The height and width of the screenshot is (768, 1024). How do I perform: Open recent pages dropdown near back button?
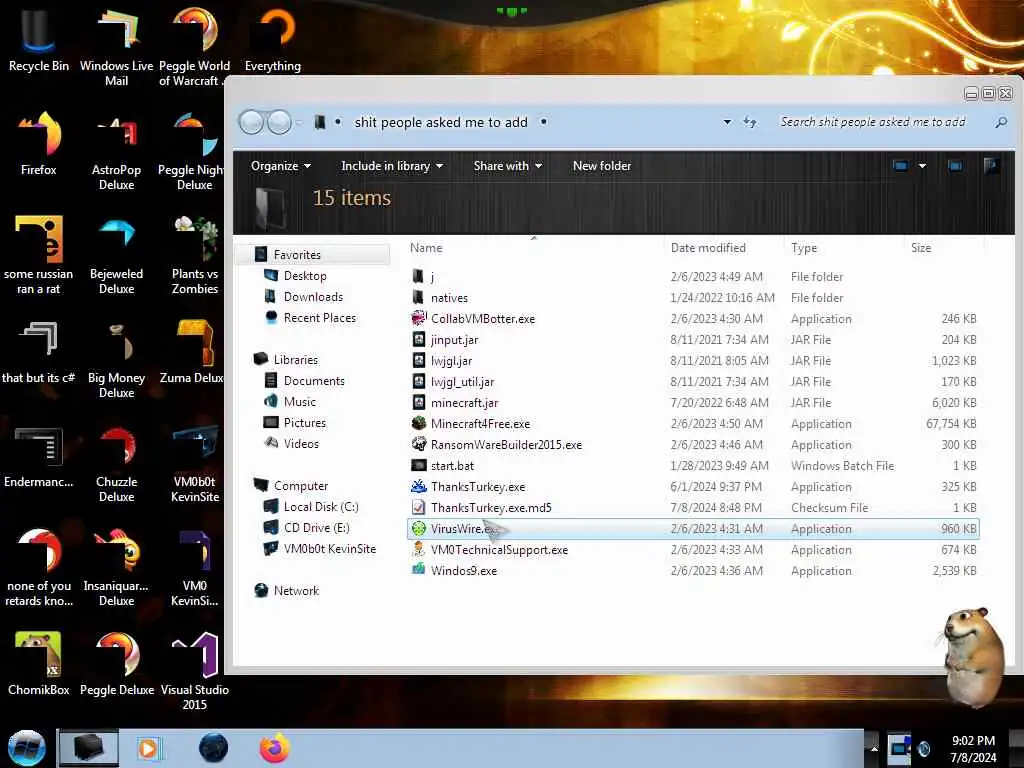pos(299,122)
